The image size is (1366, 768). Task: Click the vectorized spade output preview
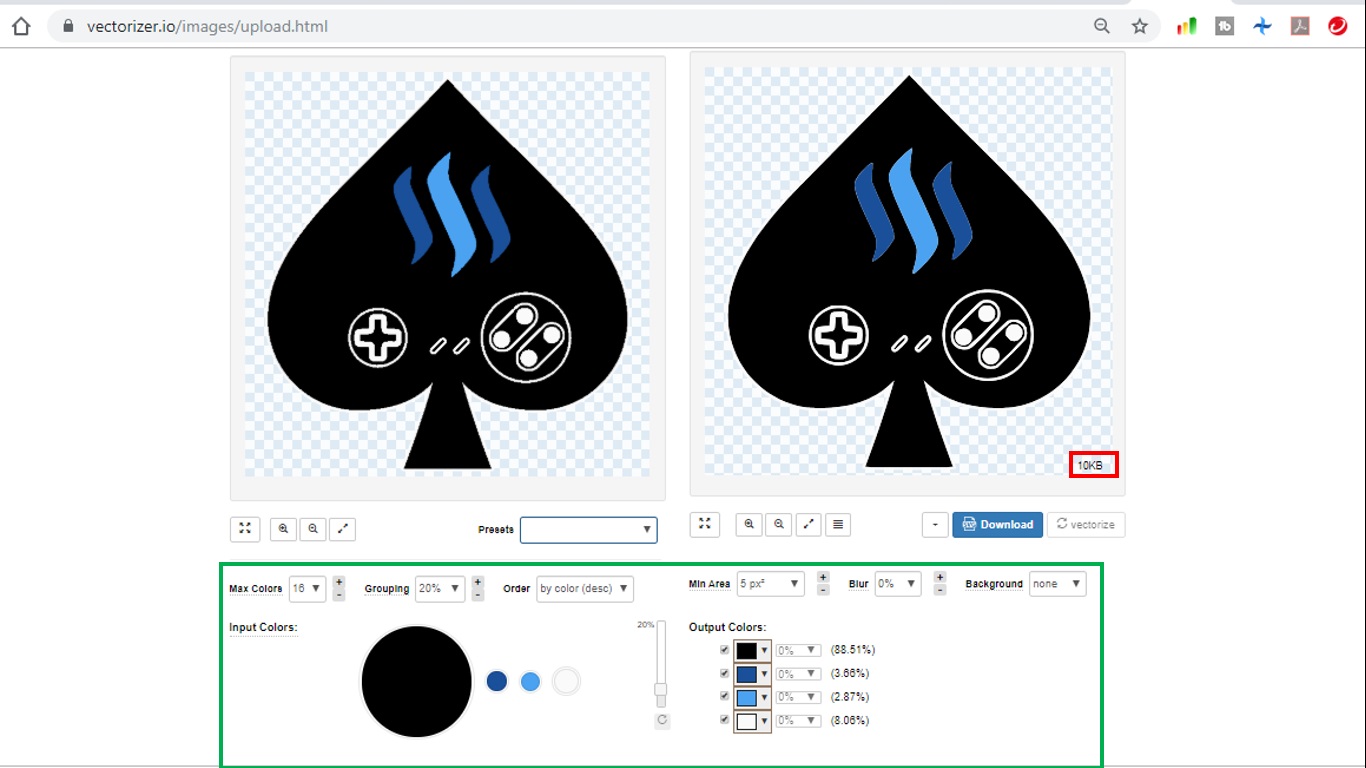tap(907, 271)
